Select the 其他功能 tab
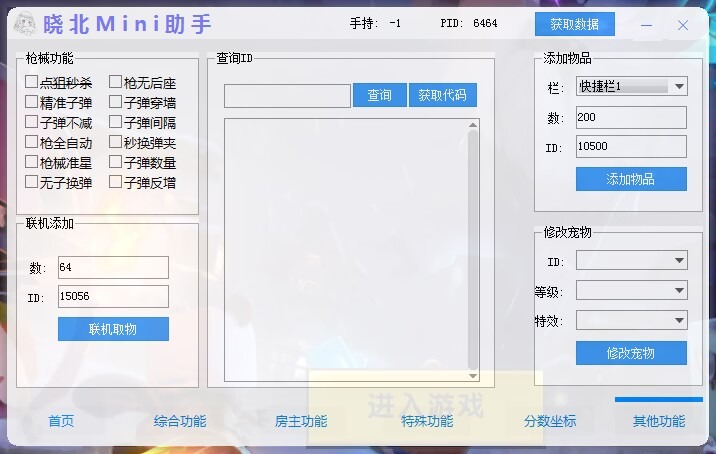The image size is (716, 454). click(659, 421)
